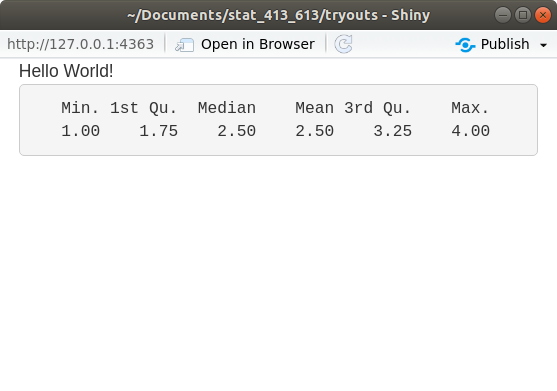This screenshot has width=557, height=391.
Task: Click the 1.00 minimum value
Action: coord(80,131)
